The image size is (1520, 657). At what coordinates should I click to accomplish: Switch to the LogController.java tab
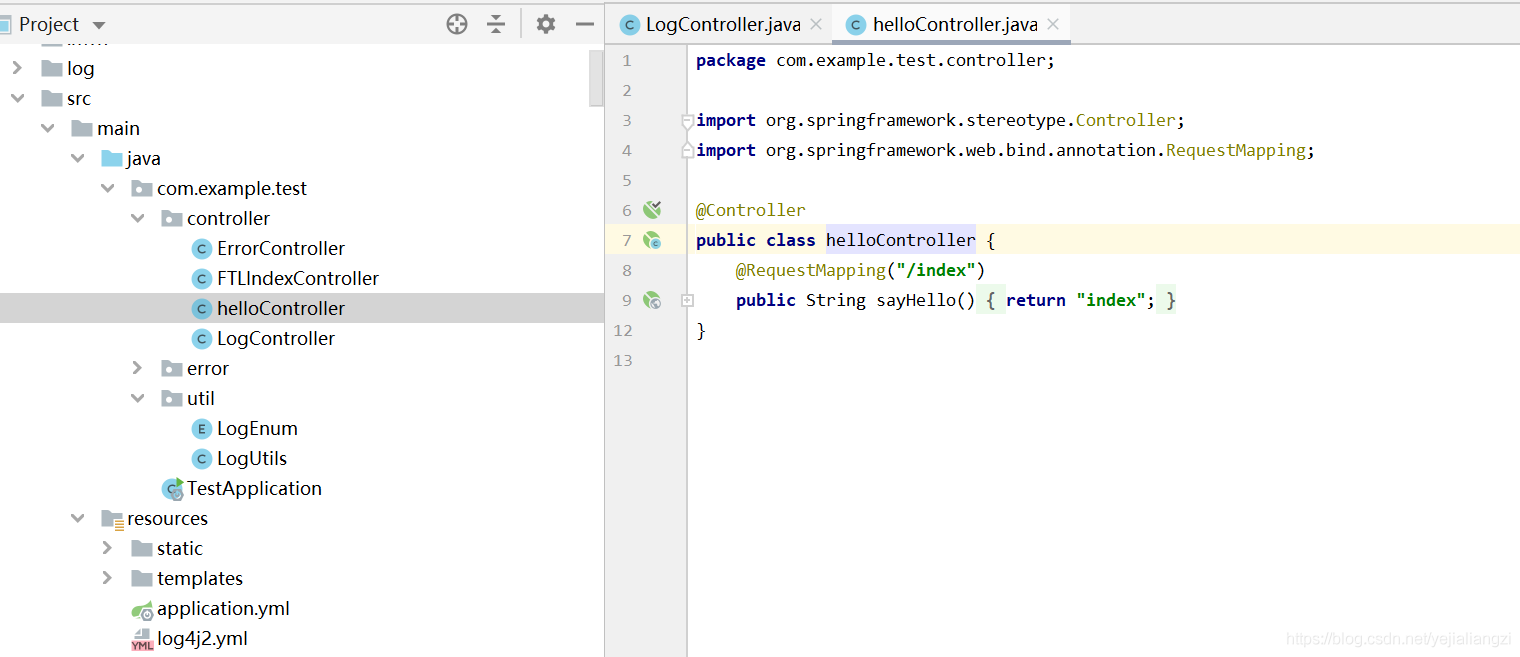point(722,25)
